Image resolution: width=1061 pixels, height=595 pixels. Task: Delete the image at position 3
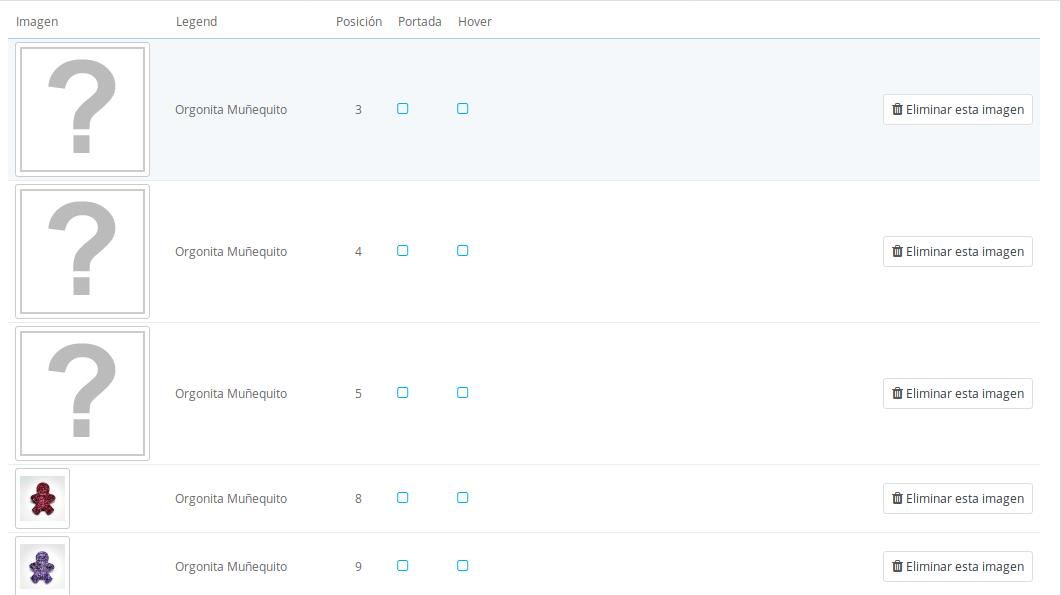point(957,110)
